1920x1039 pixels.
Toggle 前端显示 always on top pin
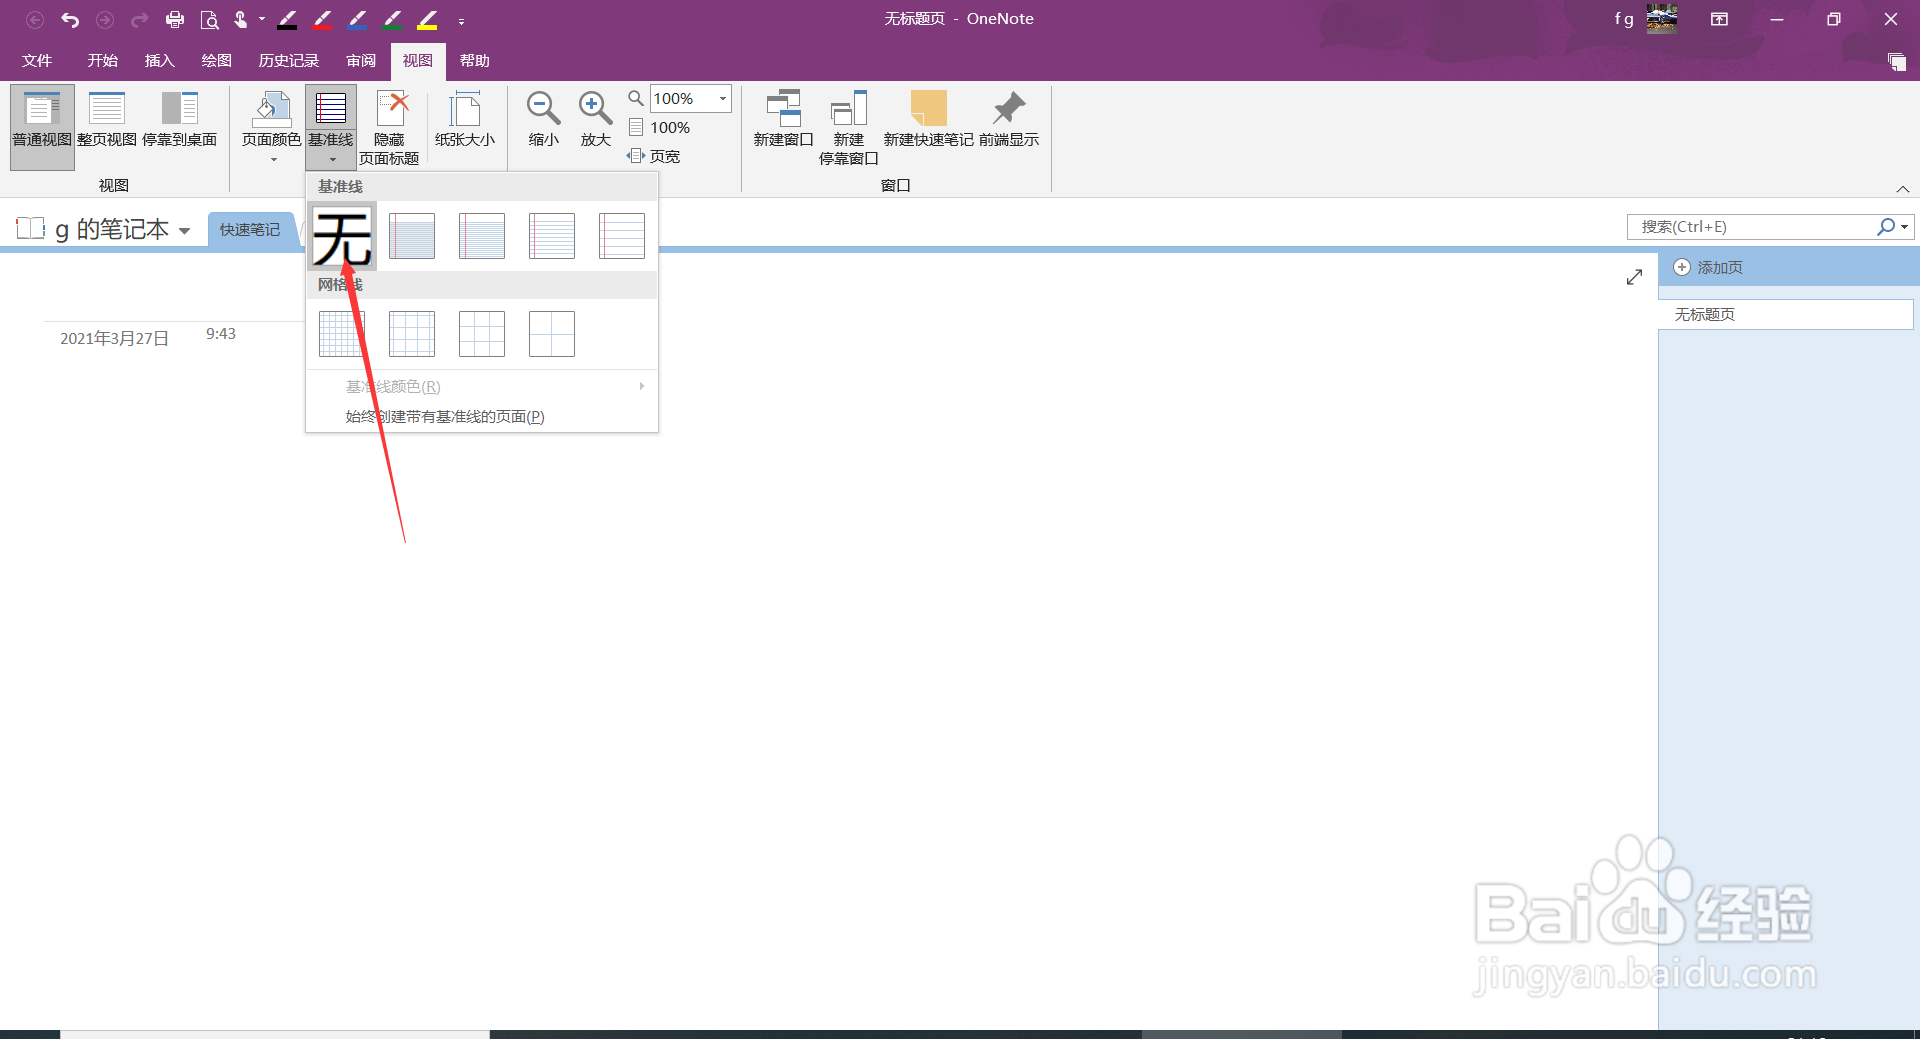point(1009,120)
